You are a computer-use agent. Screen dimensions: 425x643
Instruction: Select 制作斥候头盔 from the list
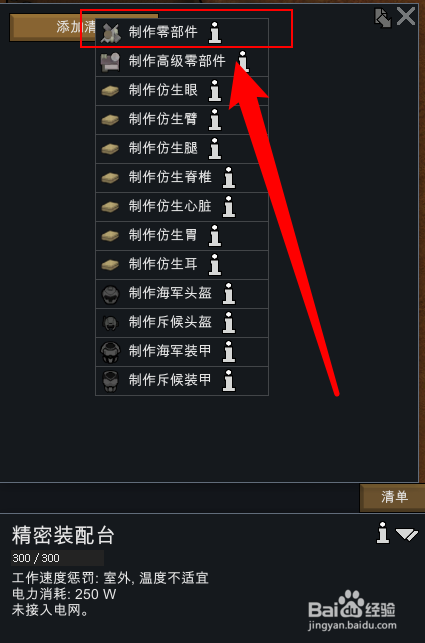(x=182, y=323)
